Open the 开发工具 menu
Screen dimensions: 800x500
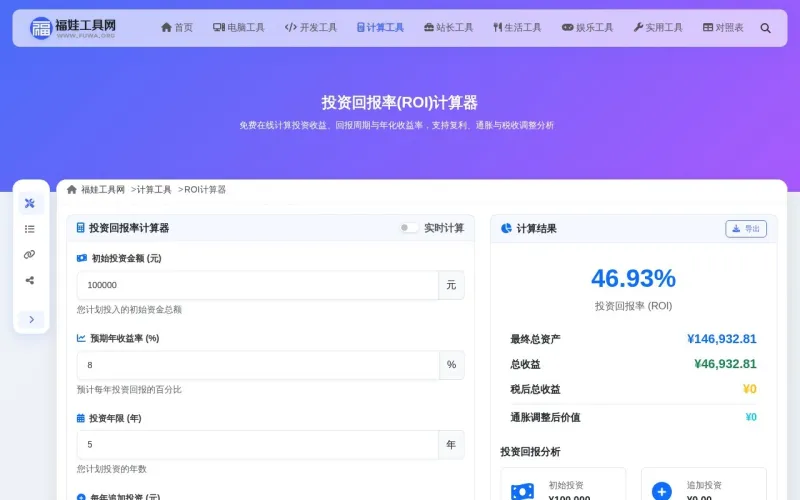tap(311, 28)
